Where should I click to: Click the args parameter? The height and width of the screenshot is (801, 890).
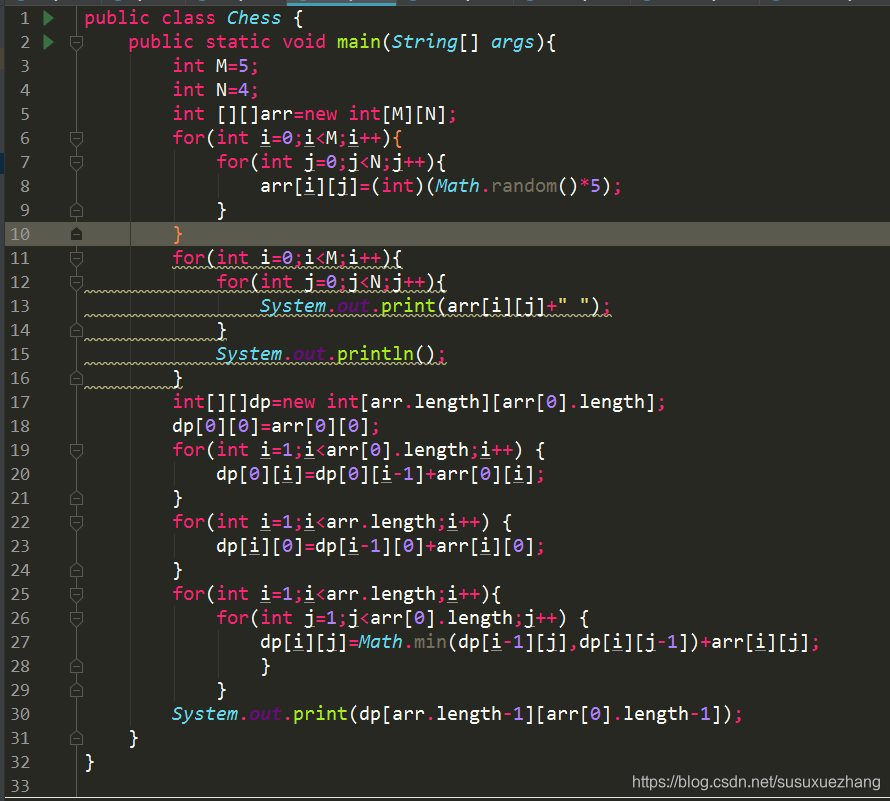pos(512,43)
